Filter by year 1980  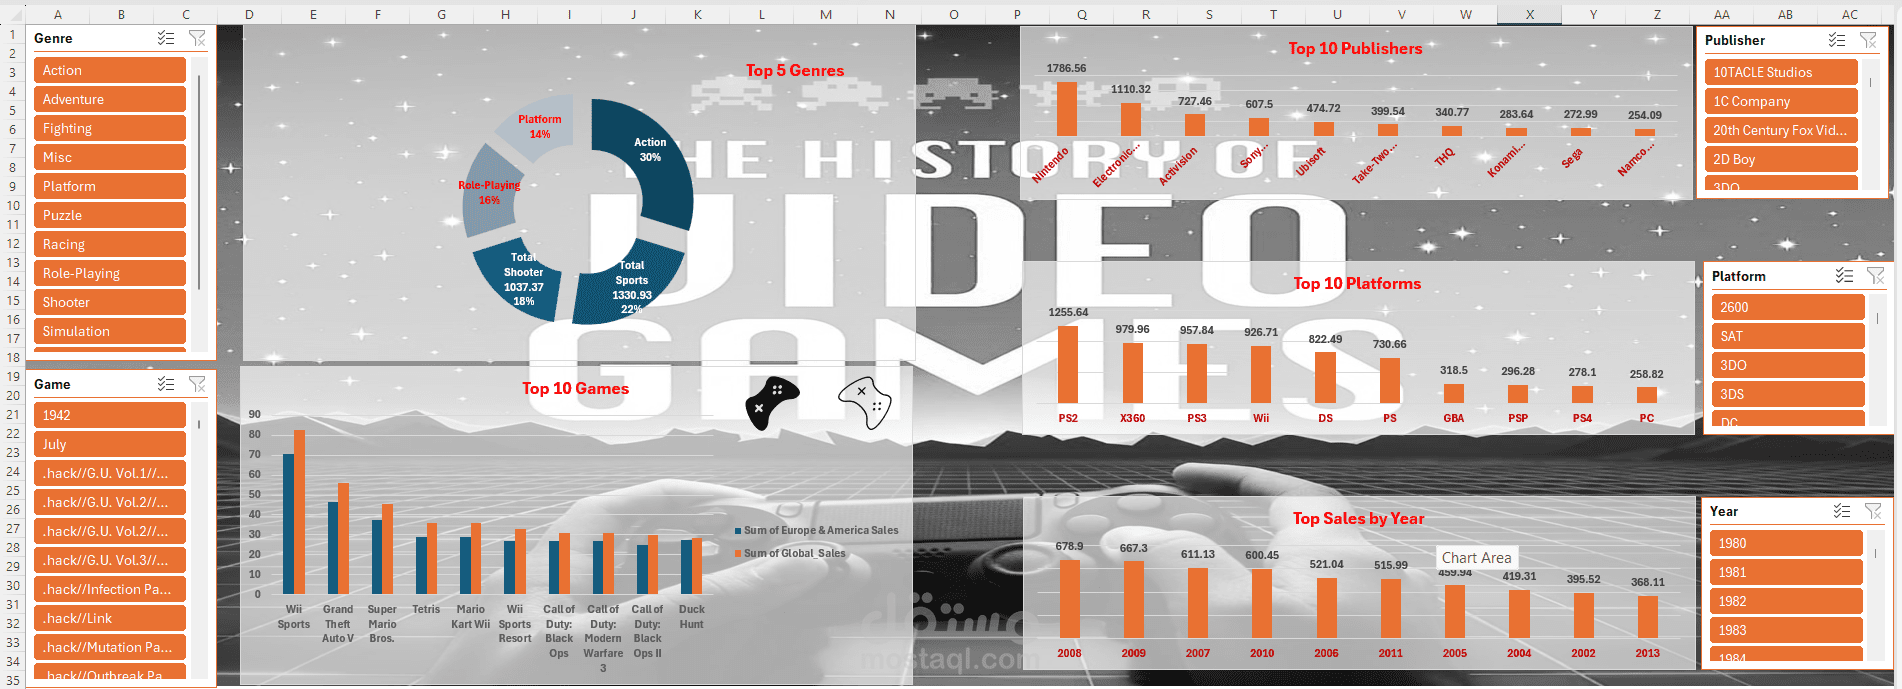coord(1787,543)
